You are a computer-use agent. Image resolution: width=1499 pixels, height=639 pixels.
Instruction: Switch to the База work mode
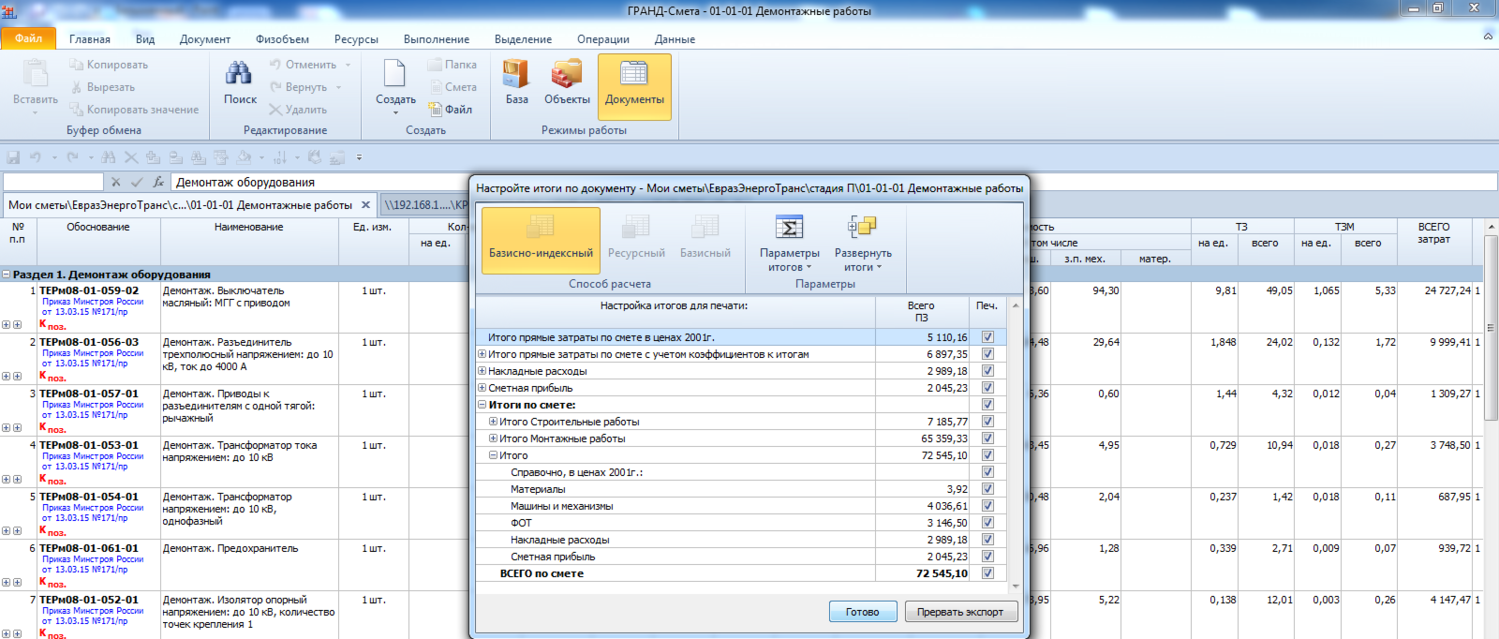517,84
